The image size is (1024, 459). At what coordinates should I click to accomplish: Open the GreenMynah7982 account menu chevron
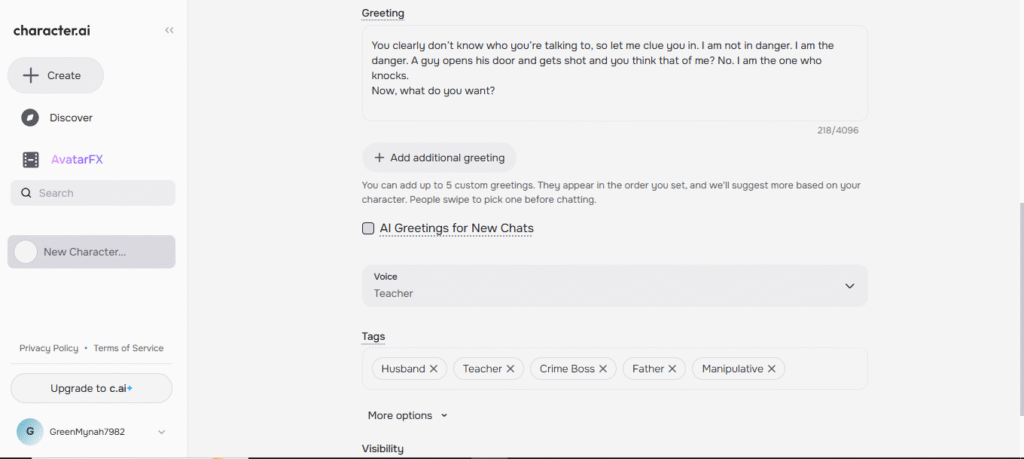[161, 432]
